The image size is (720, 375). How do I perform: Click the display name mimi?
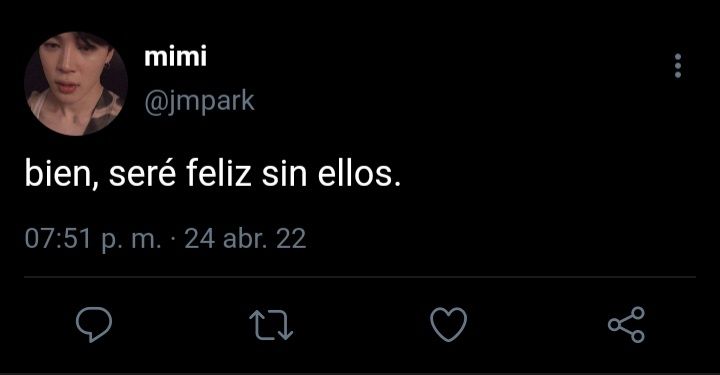pyautogui.click(x=175, y=56)
